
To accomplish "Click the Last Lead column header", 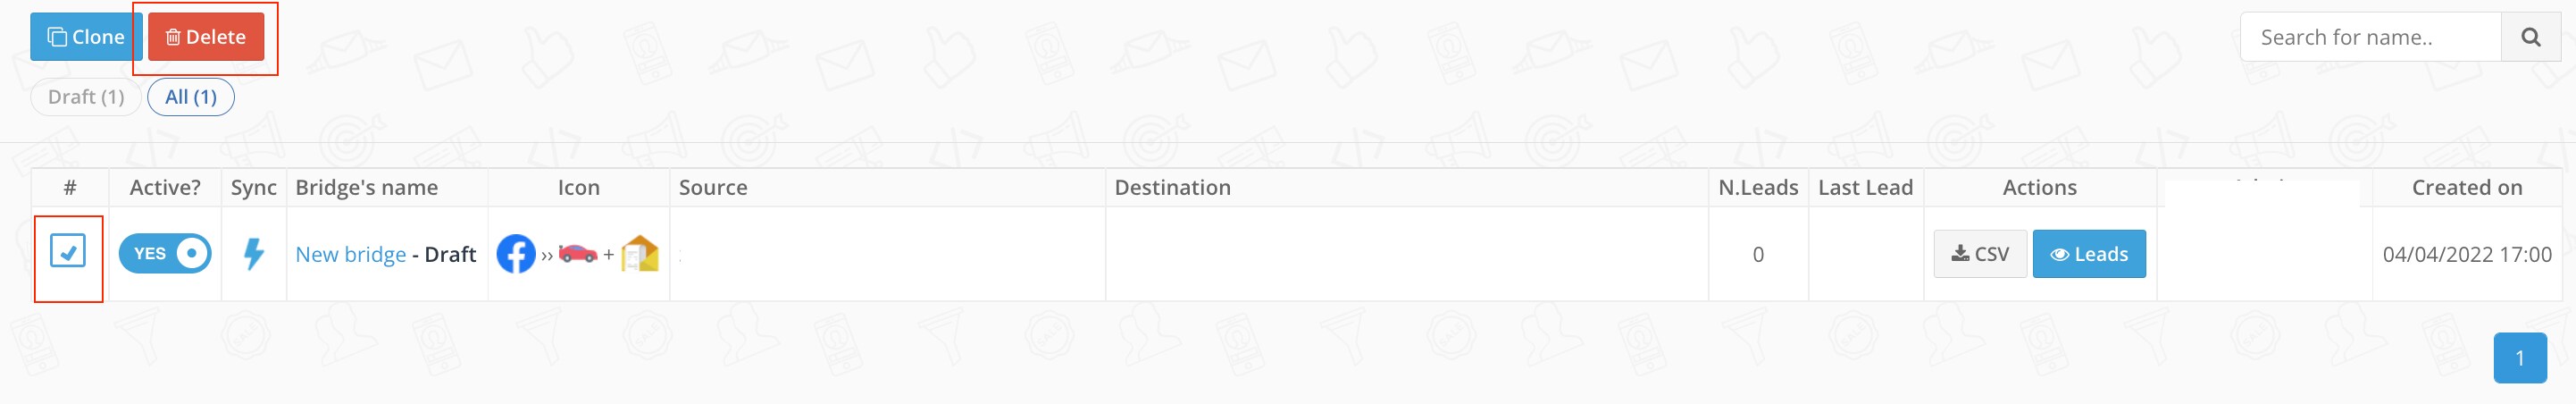I will click(x=1865, y=188).
